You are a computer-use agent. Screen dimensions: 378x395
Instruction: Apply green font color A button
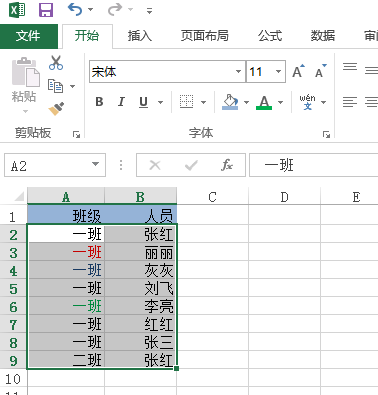pyautogui.click(x=264, y=102)
